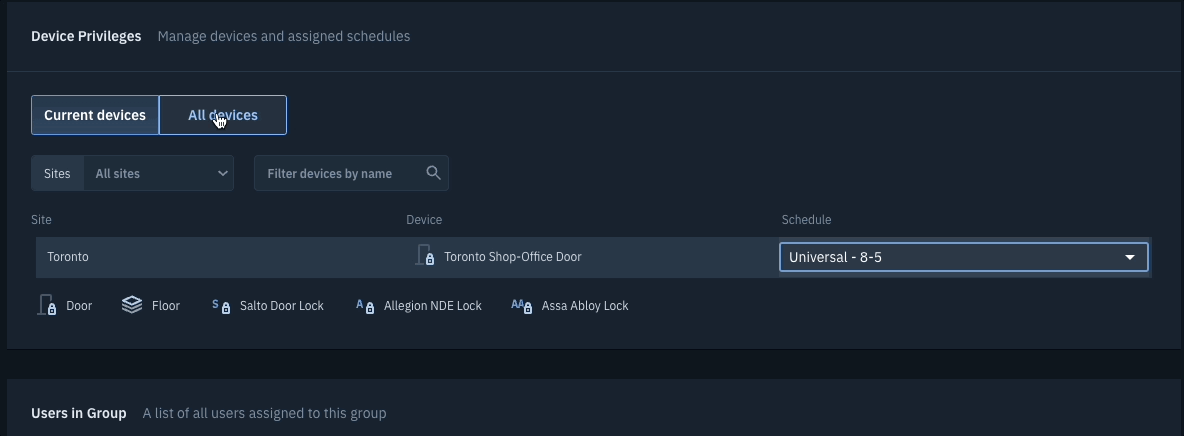Viewport: 1184px width, 436px height.
Task: Click the Sites label
Action: point(57,173)
